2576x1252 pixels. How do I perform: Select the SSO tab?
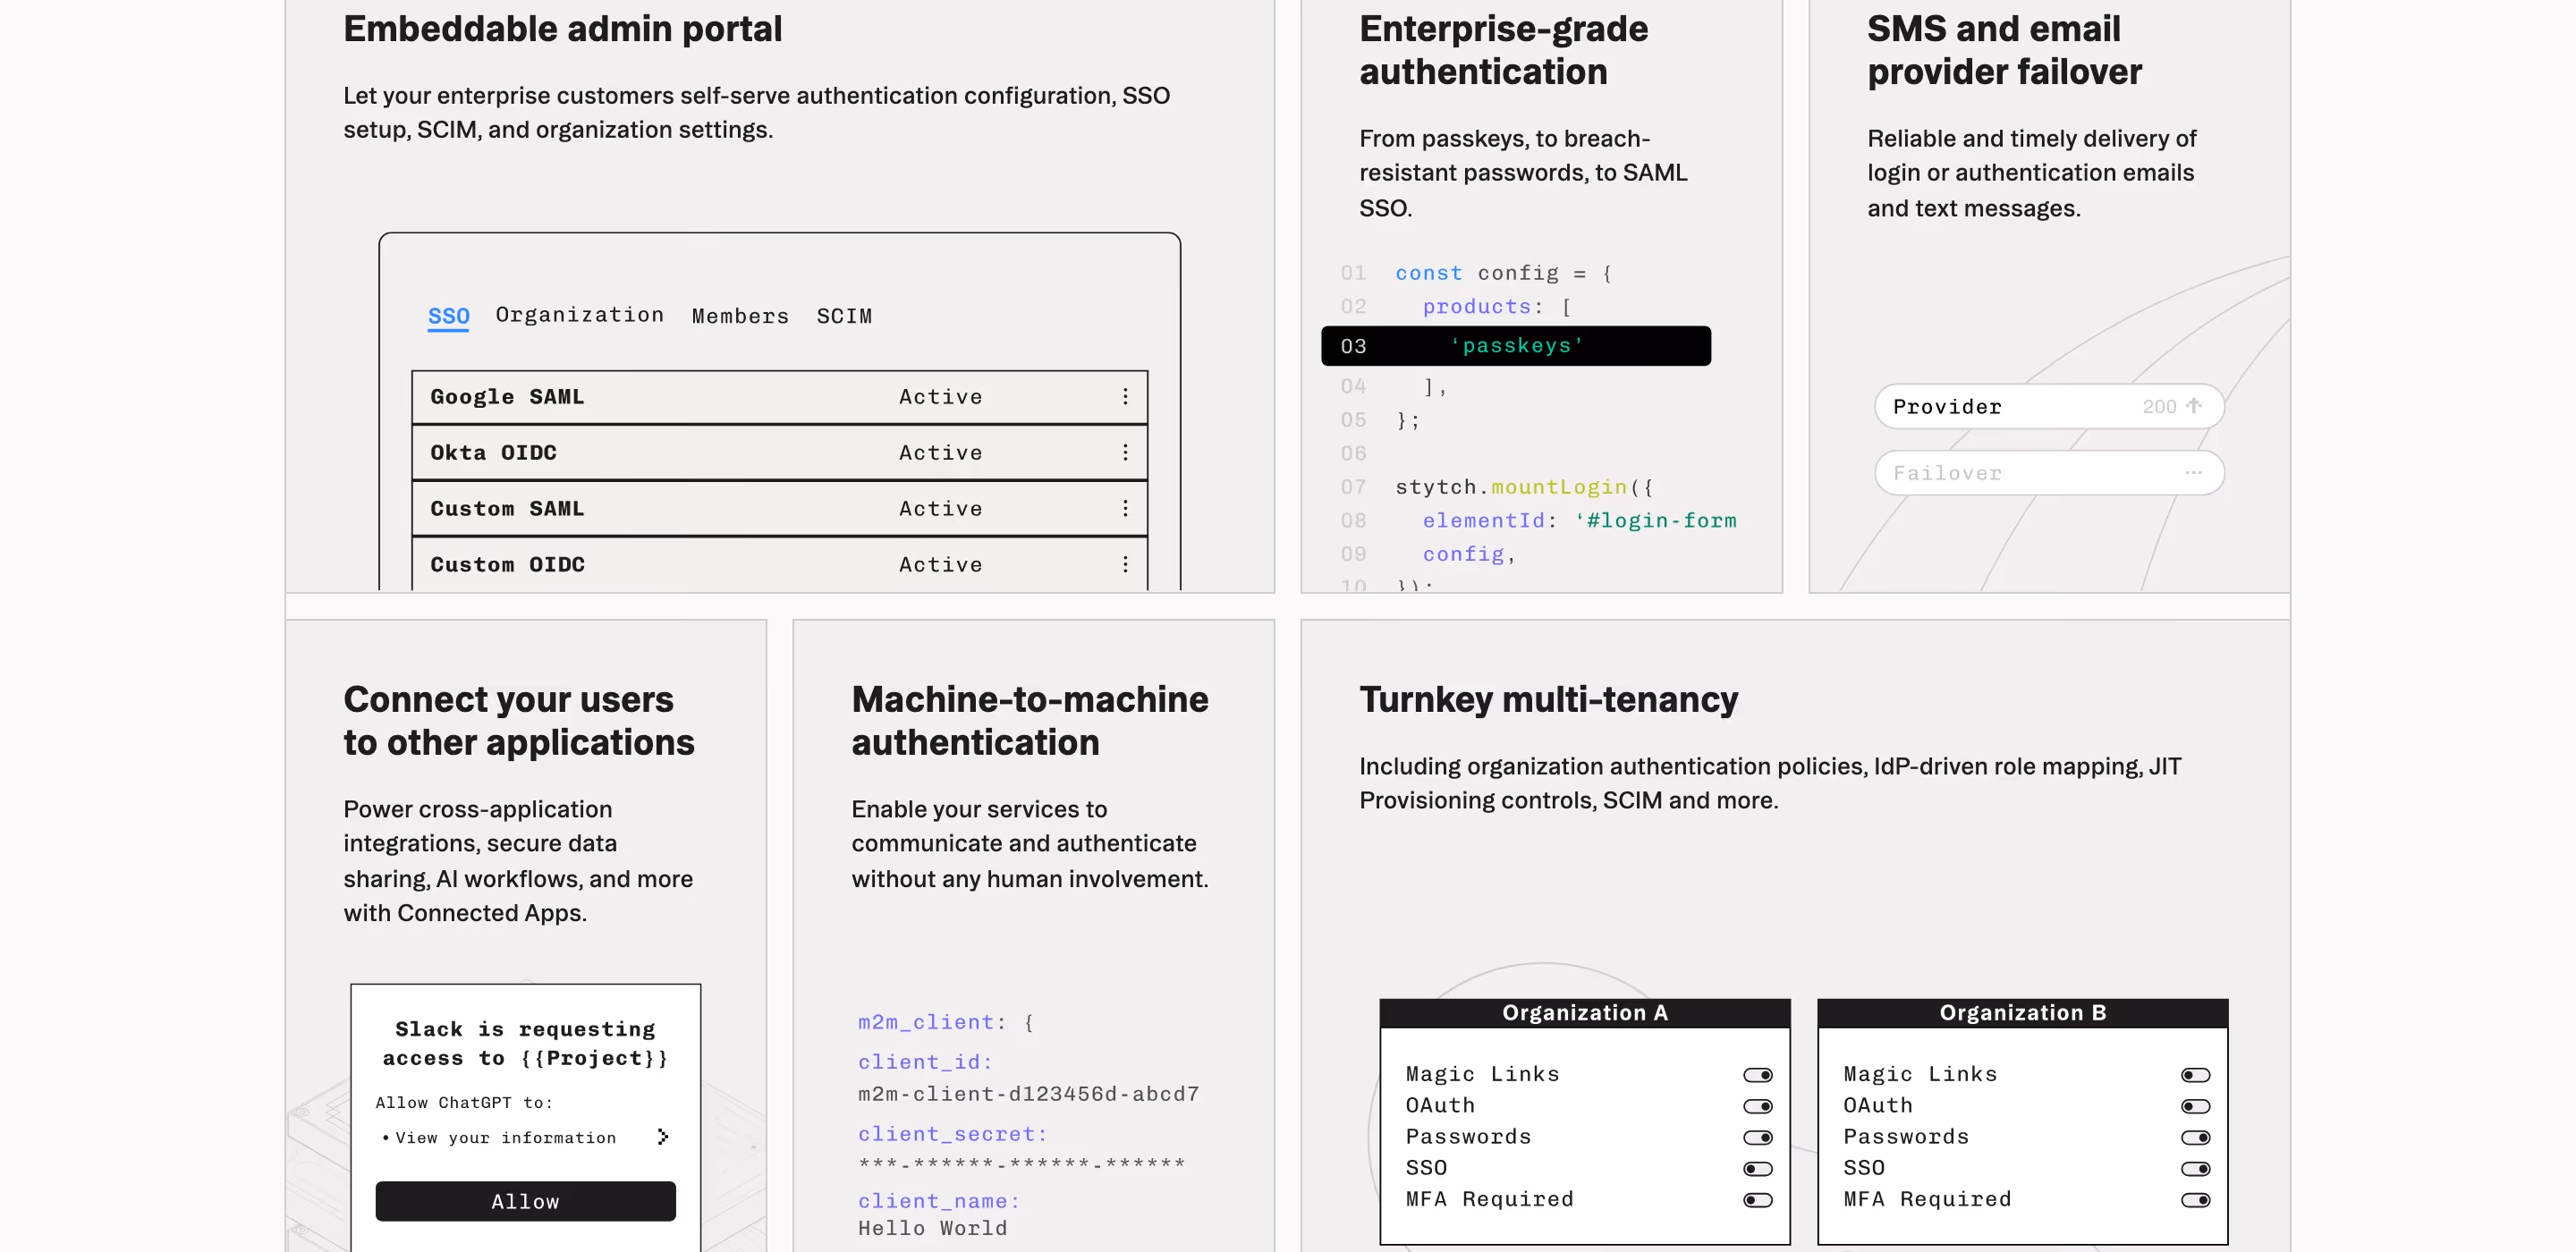click(x=448, y=317)
